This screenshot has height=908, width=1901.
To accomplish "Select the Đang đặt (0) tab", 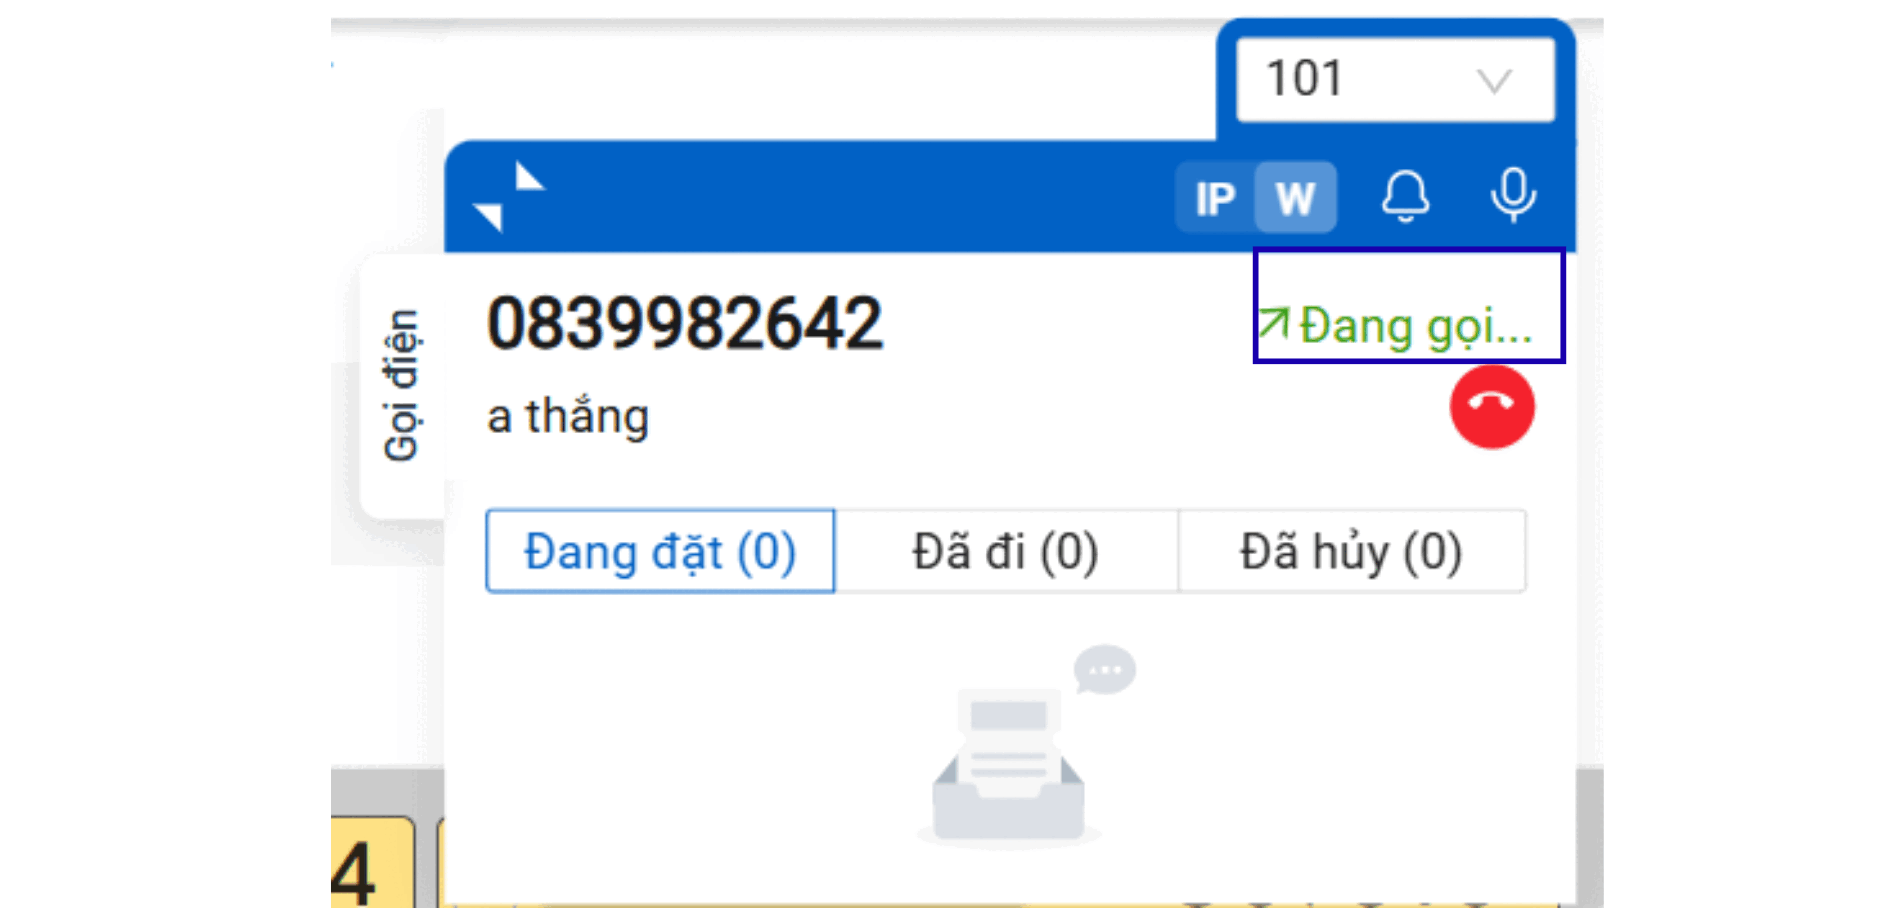I will (660, 552).
